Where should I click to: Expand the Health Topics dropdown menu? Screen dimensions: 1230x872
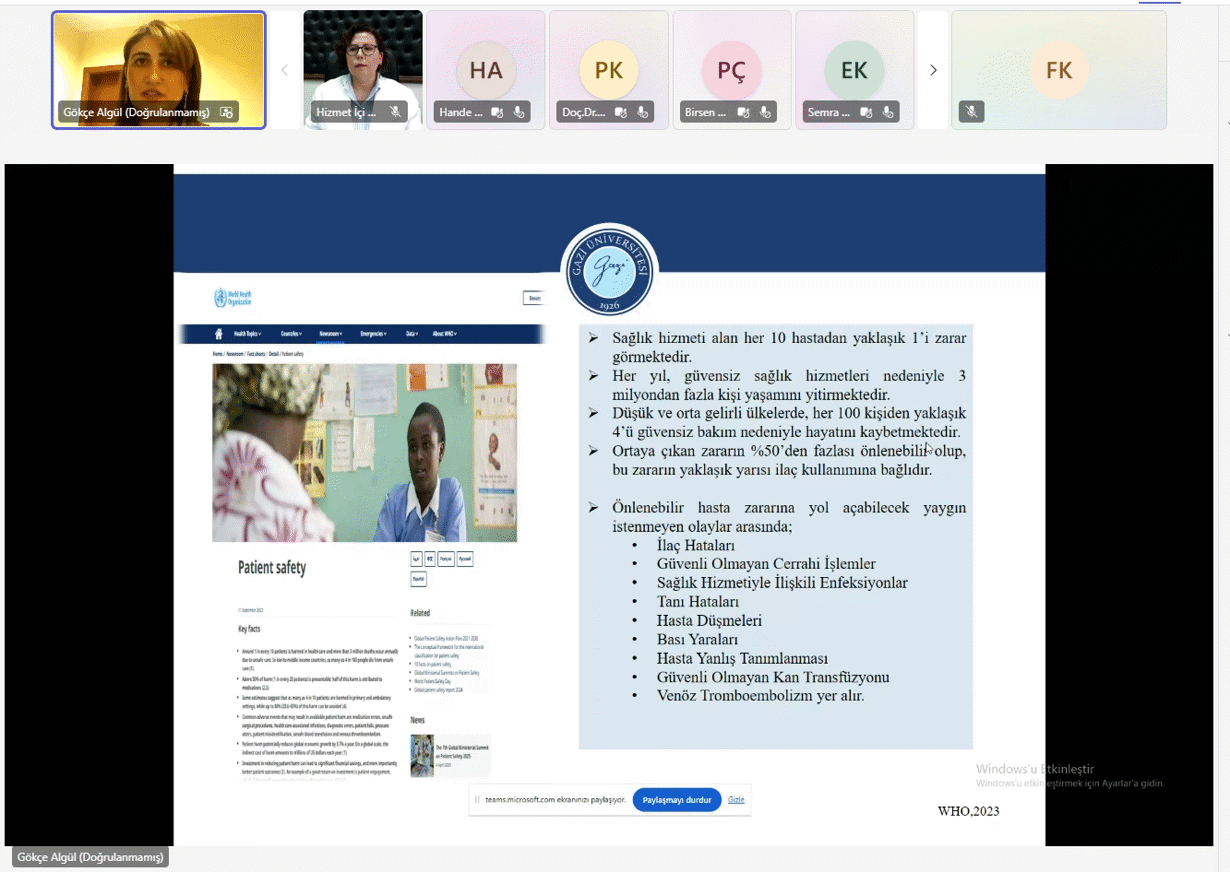(x=247, y=334)
